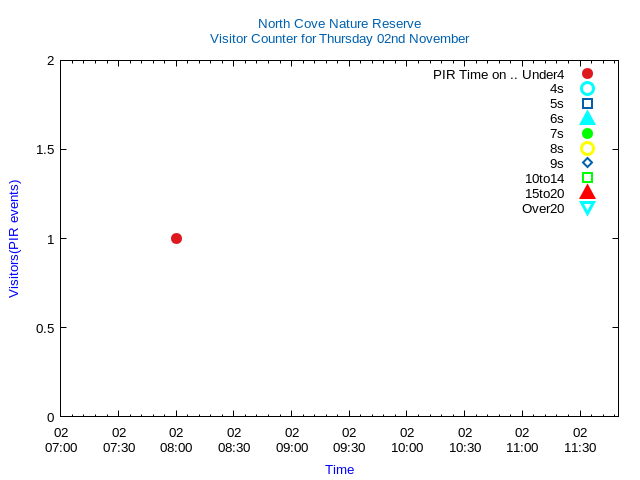
Task: Click the cyan filled triangle for 6s
Action: click(x=587, y=119)
